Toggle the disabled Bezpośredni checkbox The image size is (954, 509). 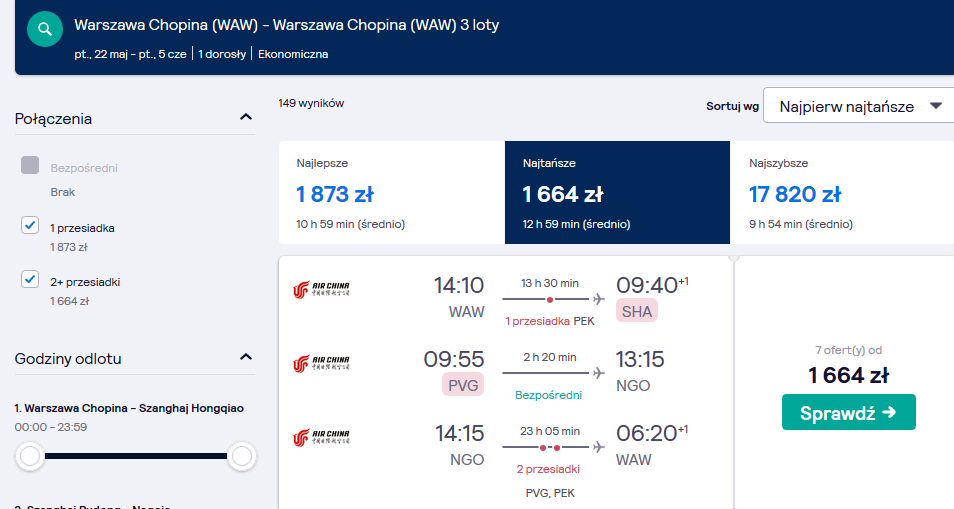[x=30, y=165]
